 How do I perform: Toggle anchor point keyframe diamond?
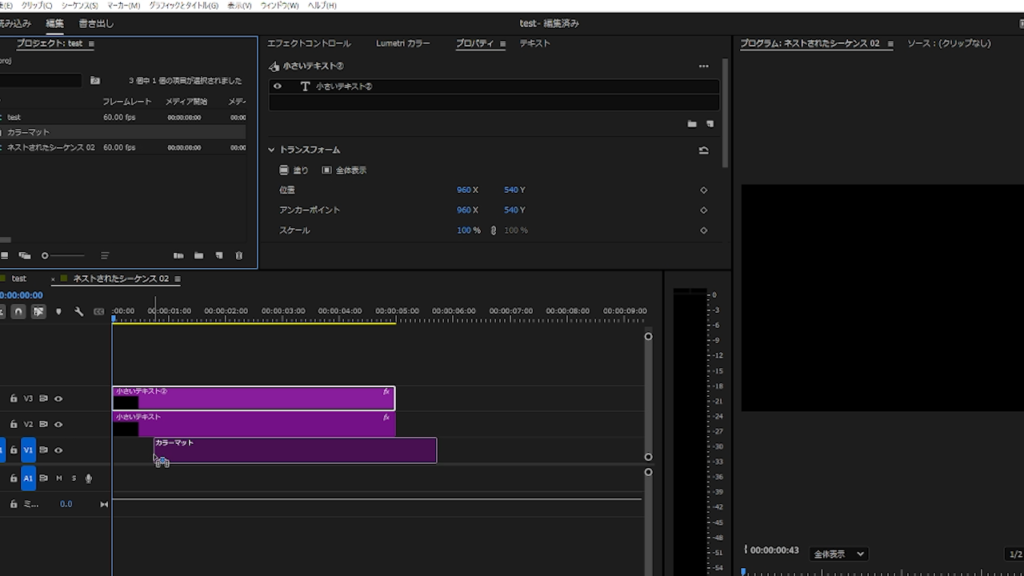coord(703,210)
